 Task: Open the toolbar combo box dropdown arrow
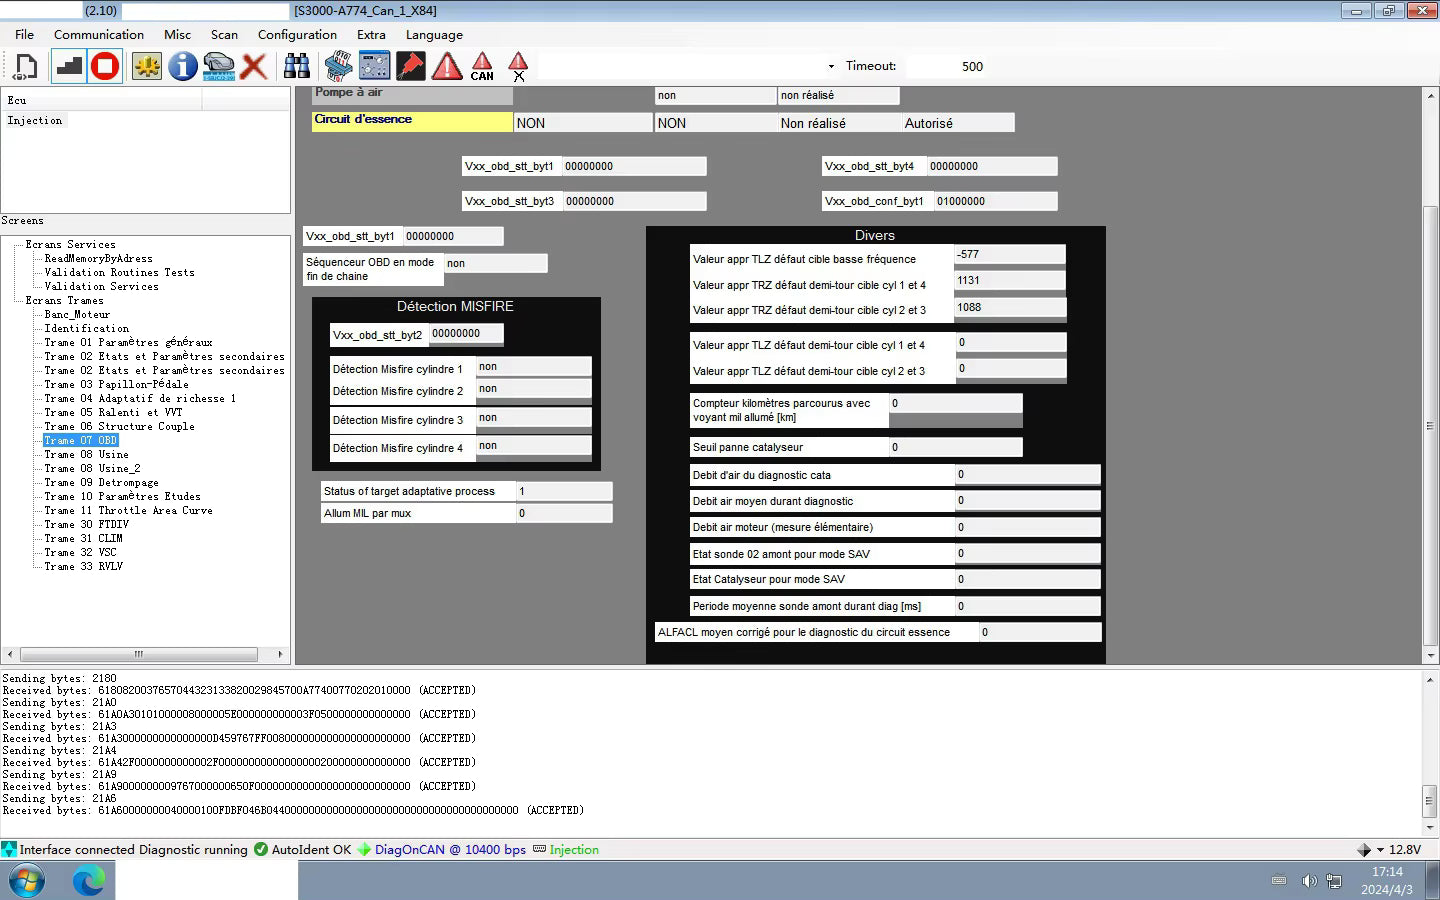tap(831, 67)
